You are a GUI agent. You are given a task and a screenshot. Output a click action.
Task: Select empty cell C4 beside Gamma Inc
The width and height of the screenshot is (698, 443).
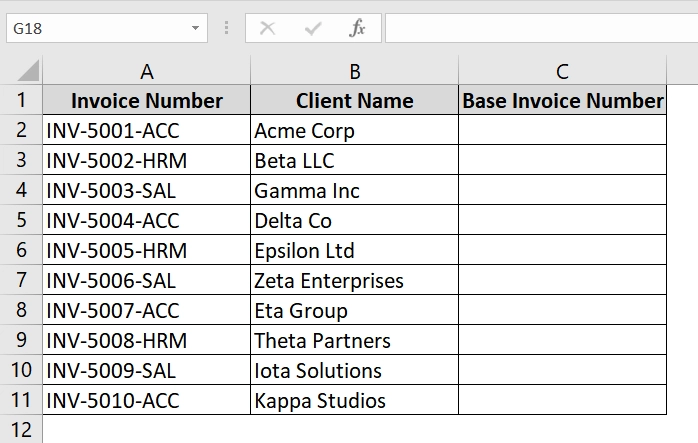pos(562,190)
